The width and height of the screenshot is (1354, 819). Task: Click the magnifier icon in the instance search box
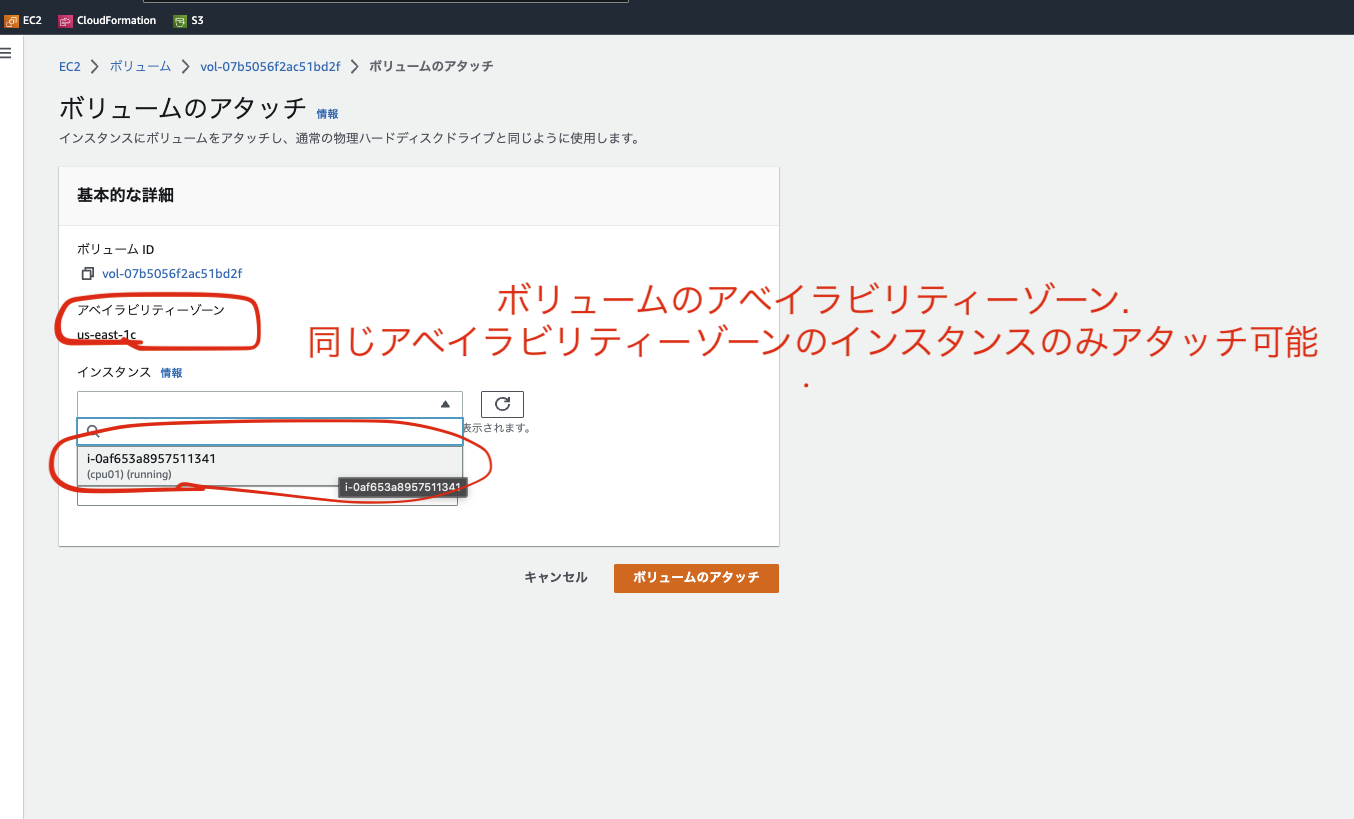pyautogui.click(x=94, y=430)
